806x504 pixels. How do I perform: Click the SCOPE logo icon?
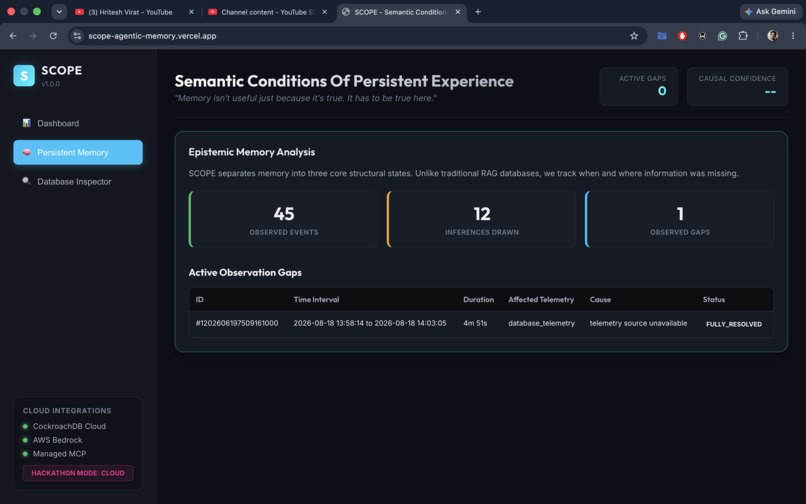pos(24,76)
